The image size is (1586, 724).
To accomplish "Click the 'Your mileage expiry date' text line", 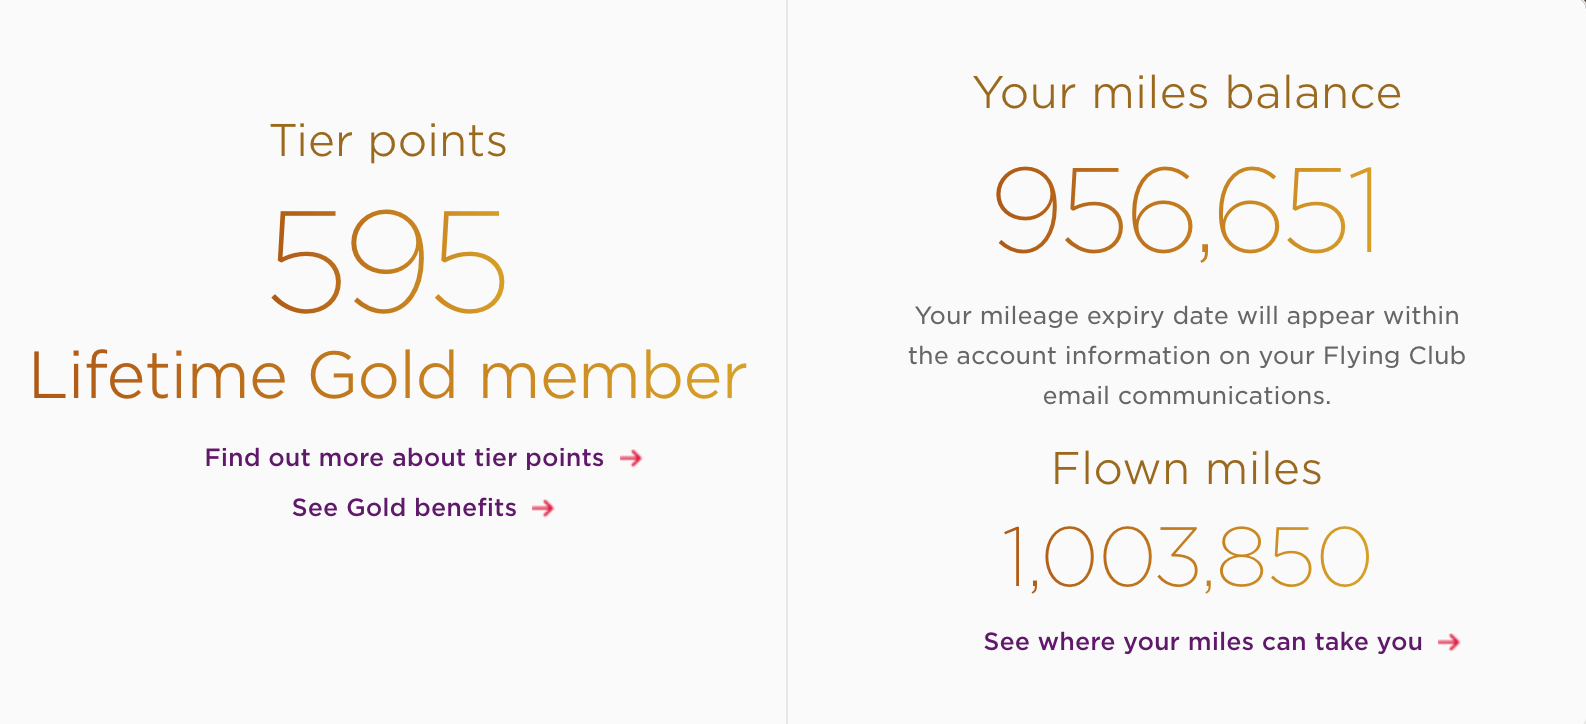I will coord(1187,316).
